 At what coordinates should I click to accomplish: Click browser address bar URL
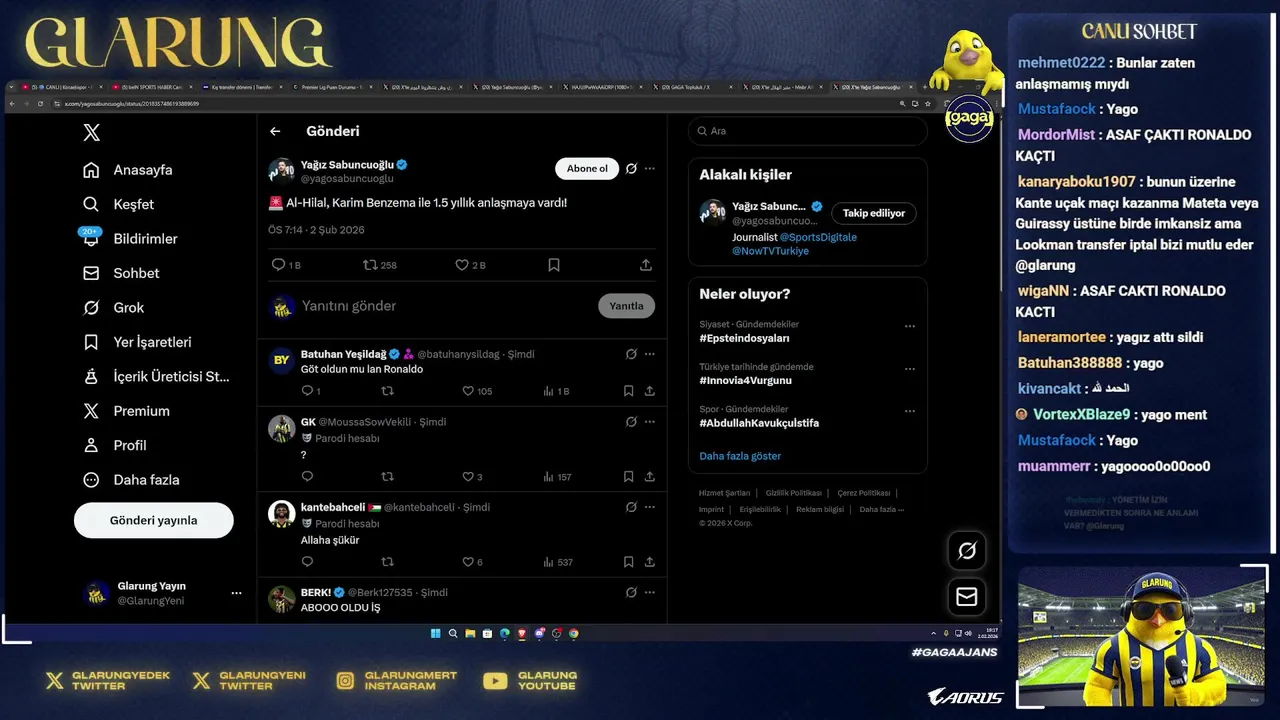[132, 103]
